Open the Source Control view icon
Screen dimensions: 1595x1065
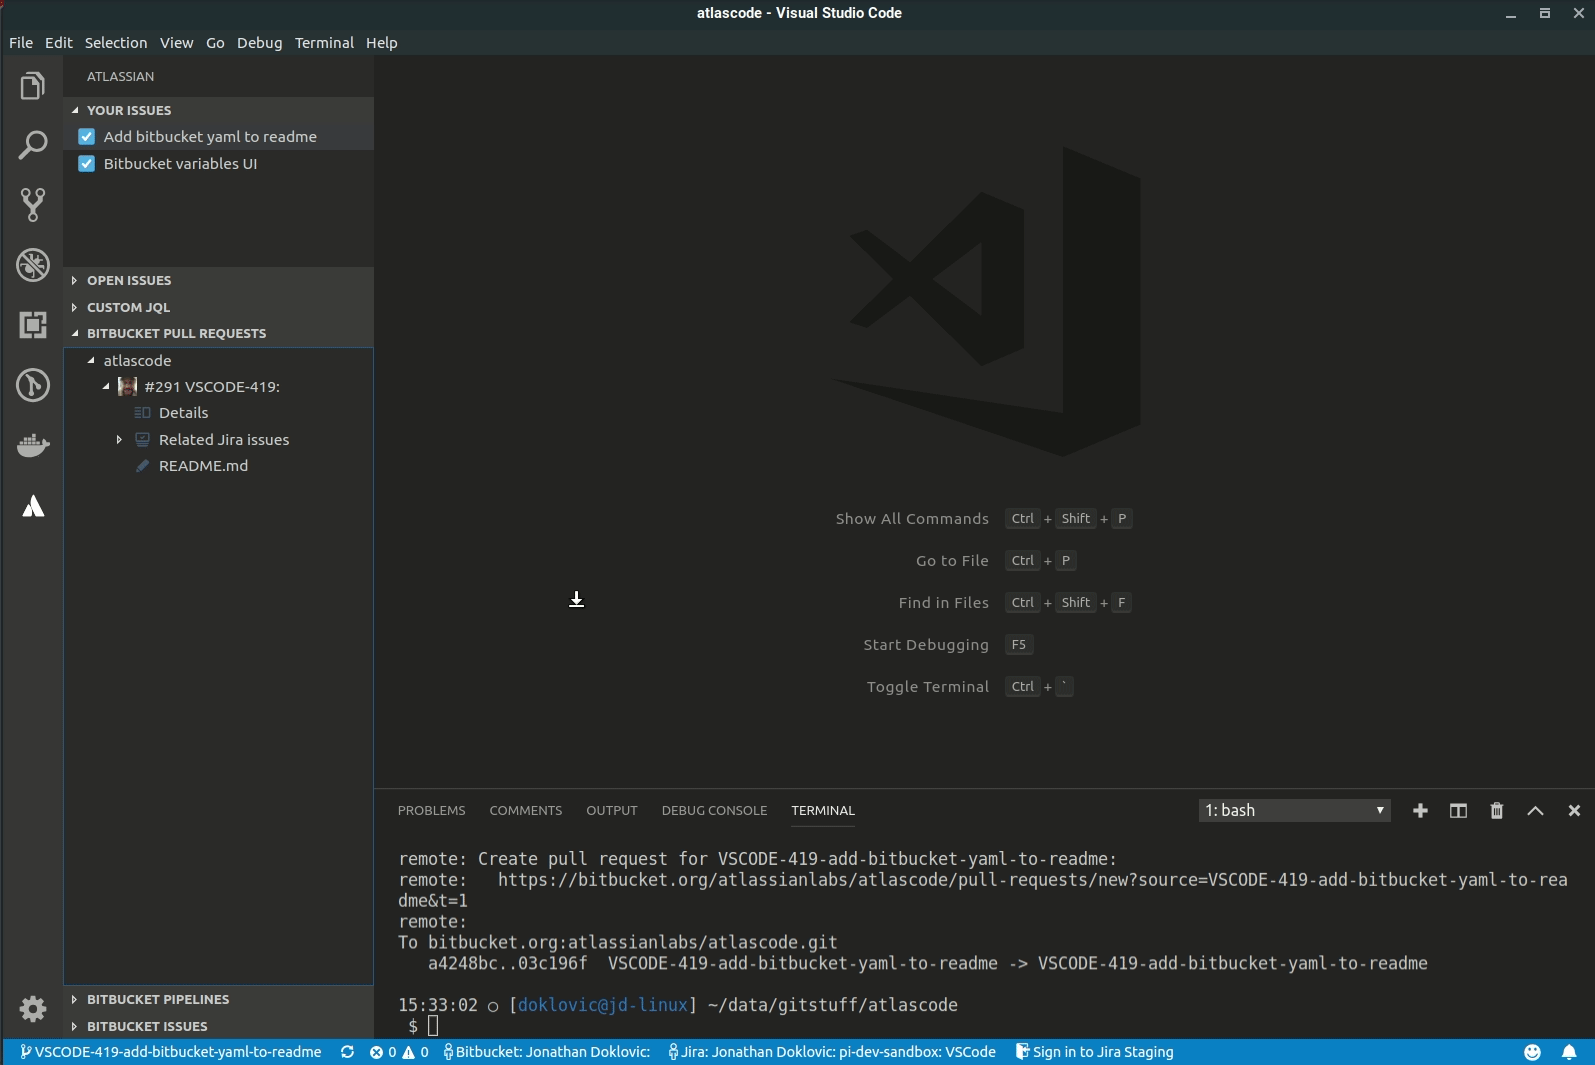tap(33, 205)
